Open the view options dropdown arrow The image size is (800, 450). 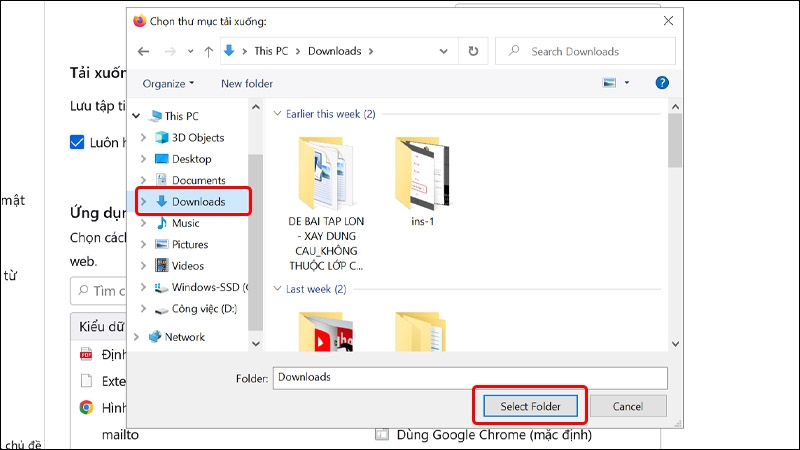[627, 83]
